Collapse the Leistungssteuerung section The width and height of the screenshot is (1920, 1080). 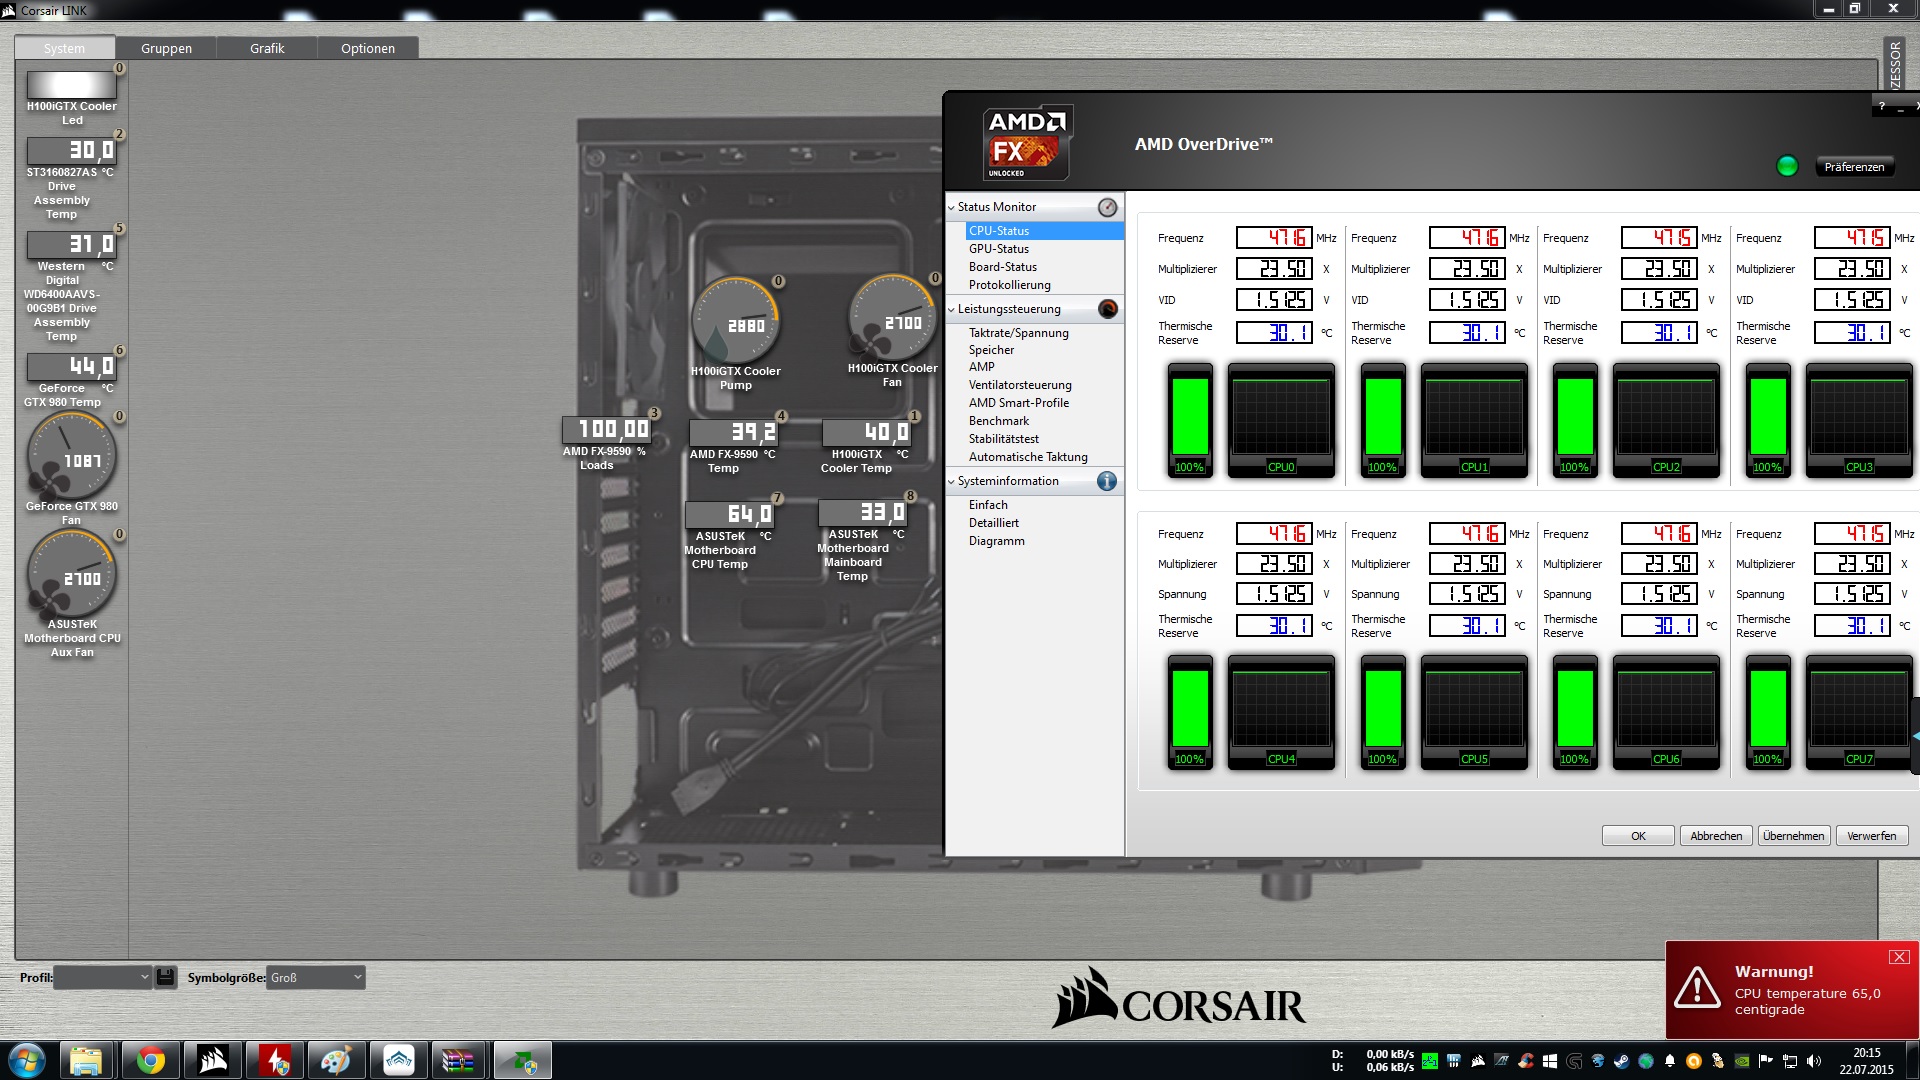tap(951, 309)
